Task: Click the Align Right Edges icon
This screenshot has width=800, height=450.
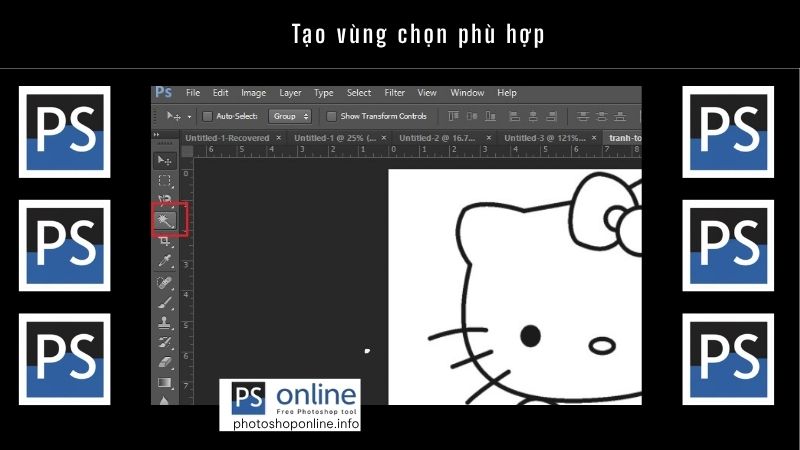Action: pos(551,116)
